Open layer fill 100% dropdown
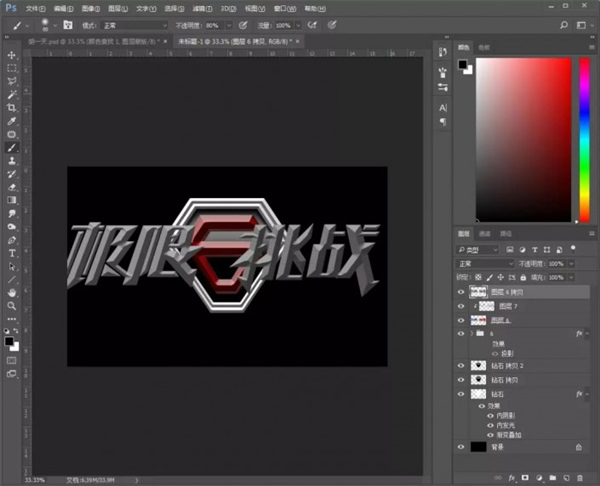The image size is (600, 486). (571, 277)
